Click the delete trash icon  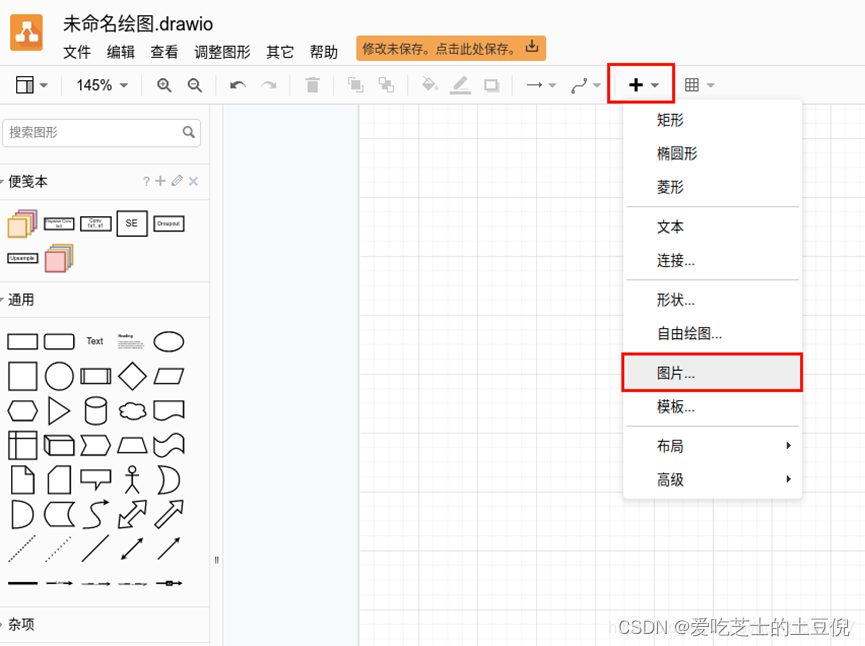(312, 85)
